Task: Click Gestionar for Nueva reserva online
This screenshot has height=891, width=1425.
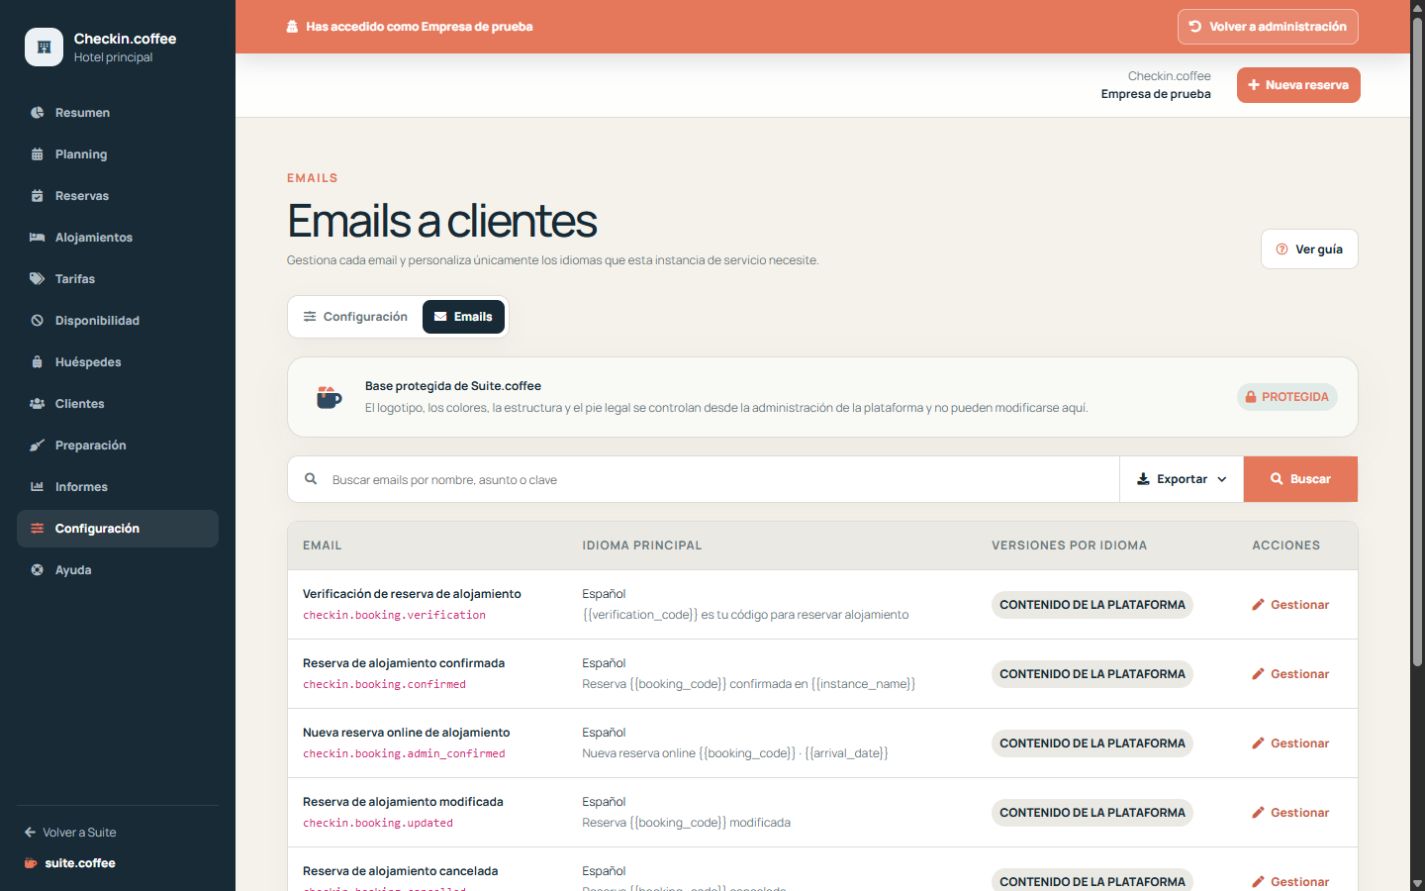Action: 1290,743
